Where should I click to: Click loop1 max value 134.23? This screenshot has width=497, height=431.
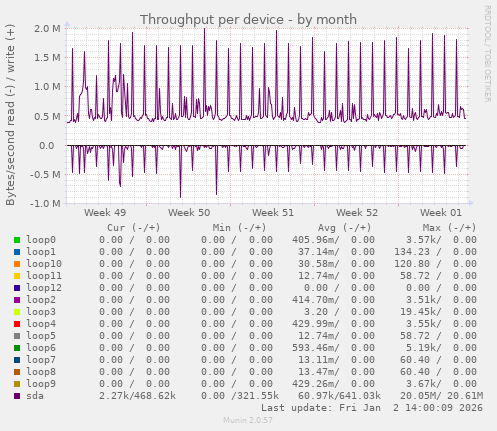tap(412, 252)
